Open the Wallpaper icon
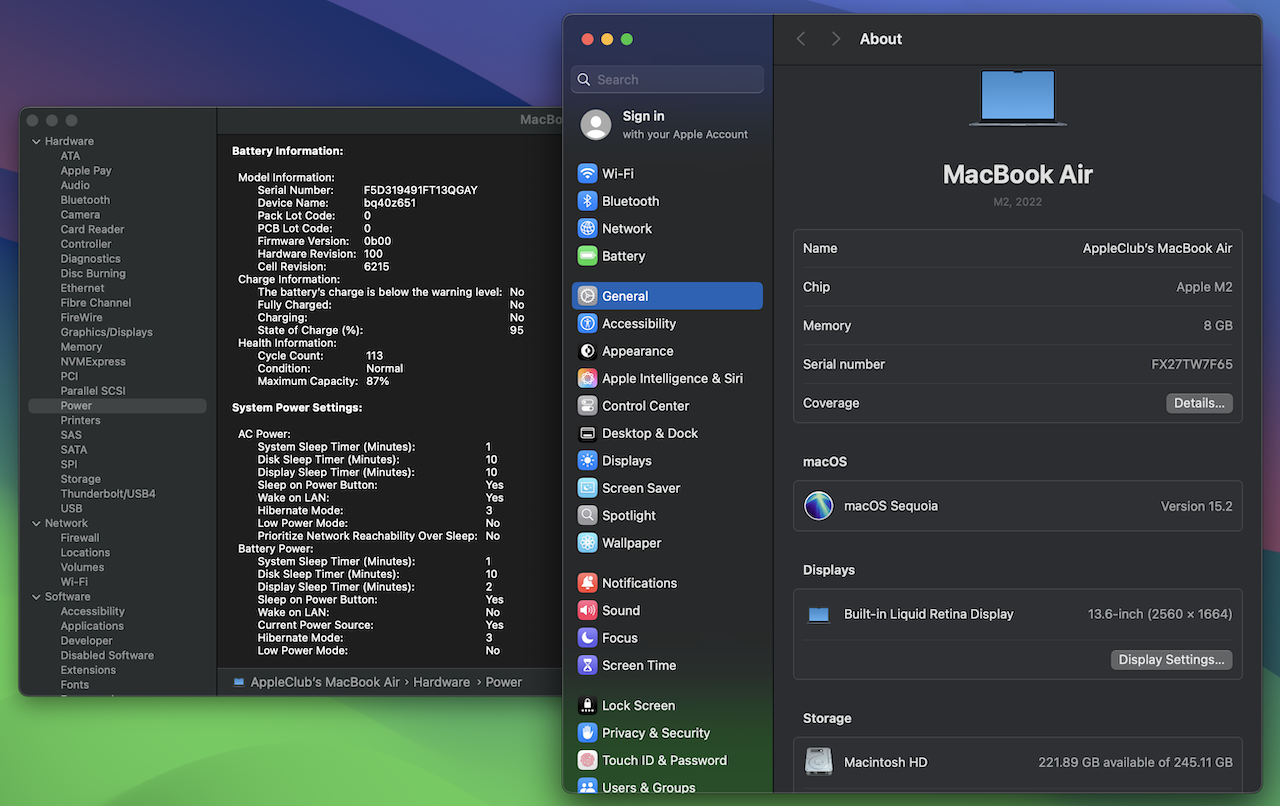Viewport: 1280px width, 806px height. (587, 544)
